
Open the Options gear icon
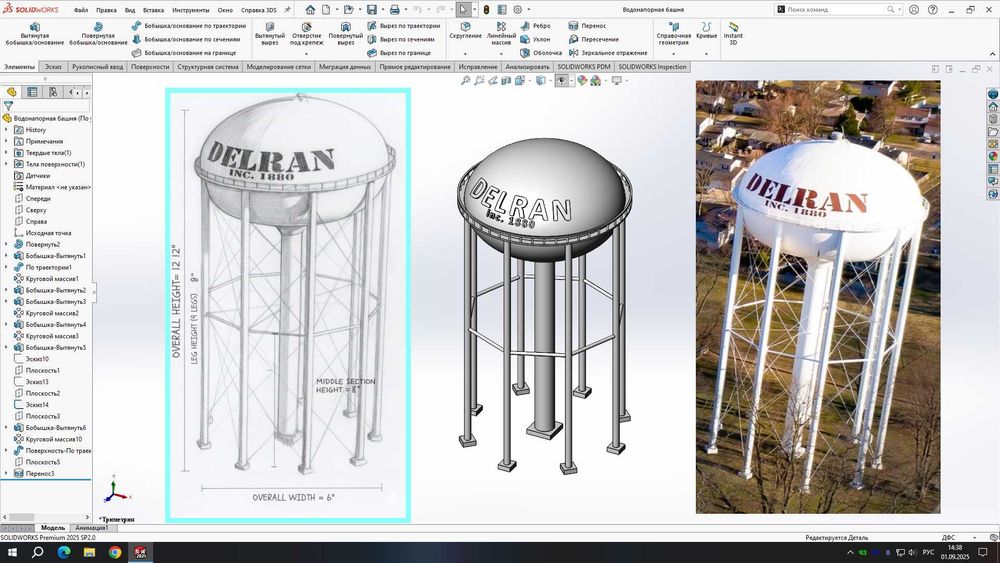[518, 10]
